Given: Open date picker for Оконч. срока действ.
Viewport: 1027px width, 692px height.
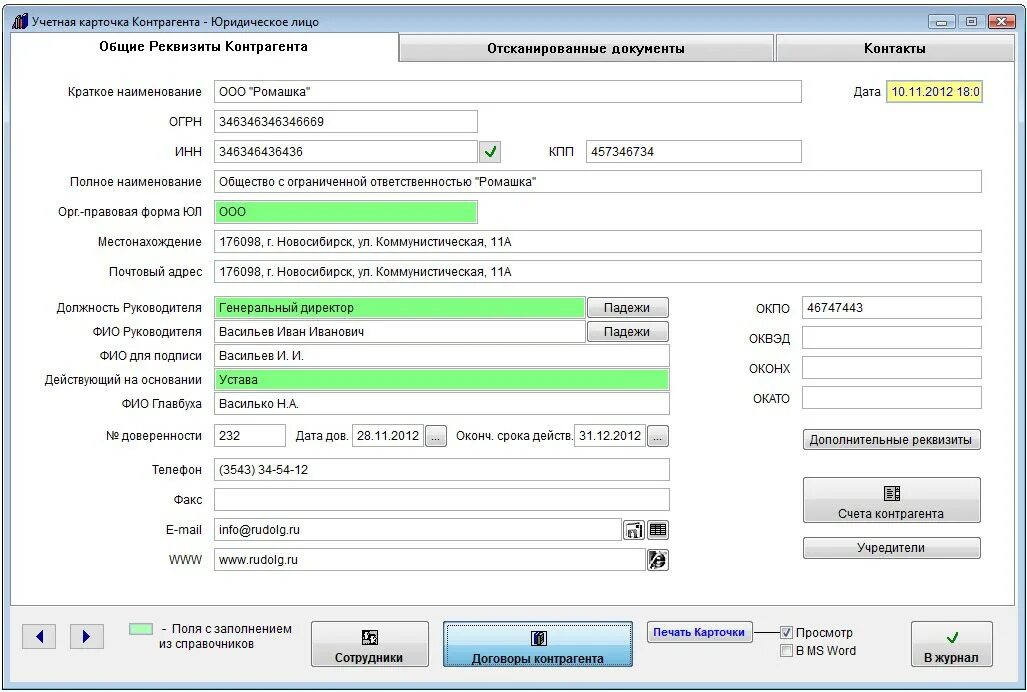Looking at the screenshot, I should 658,436.
